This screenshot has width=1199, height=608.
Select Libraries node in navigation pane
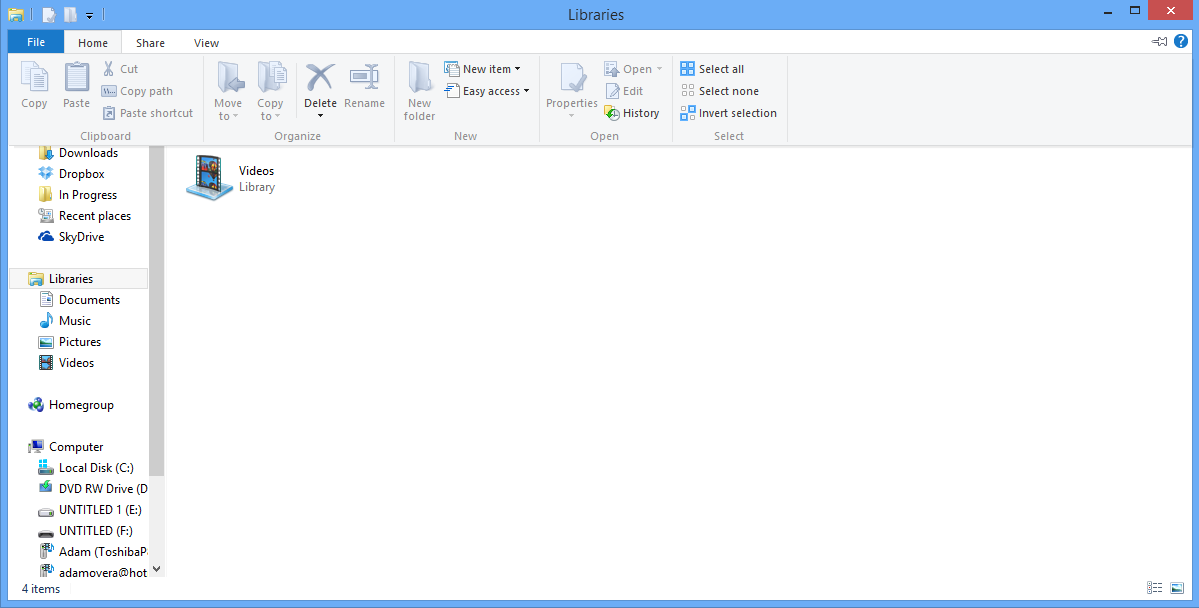point(79,278)
